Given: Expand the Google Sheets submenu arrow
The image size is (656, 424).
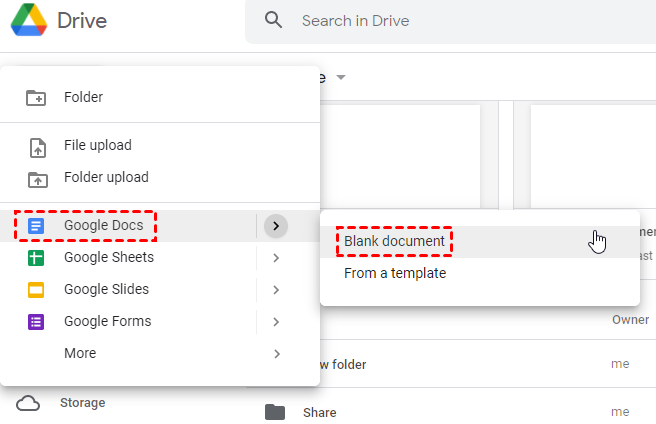Looking at the screenshot, I should click(276, 258).
